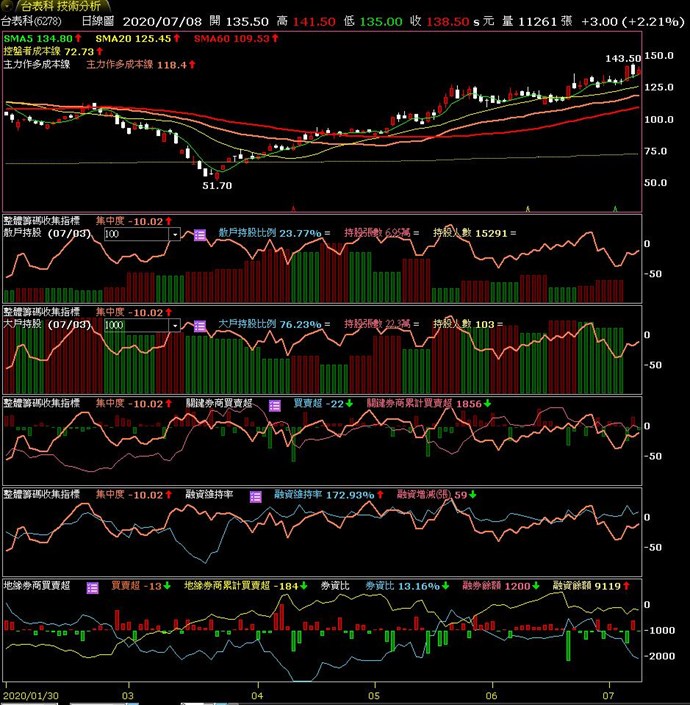This screenshot has width=690, height=705.
Task: Click the green down arrow after 融券餘額 1200
Action: point(535,587)
